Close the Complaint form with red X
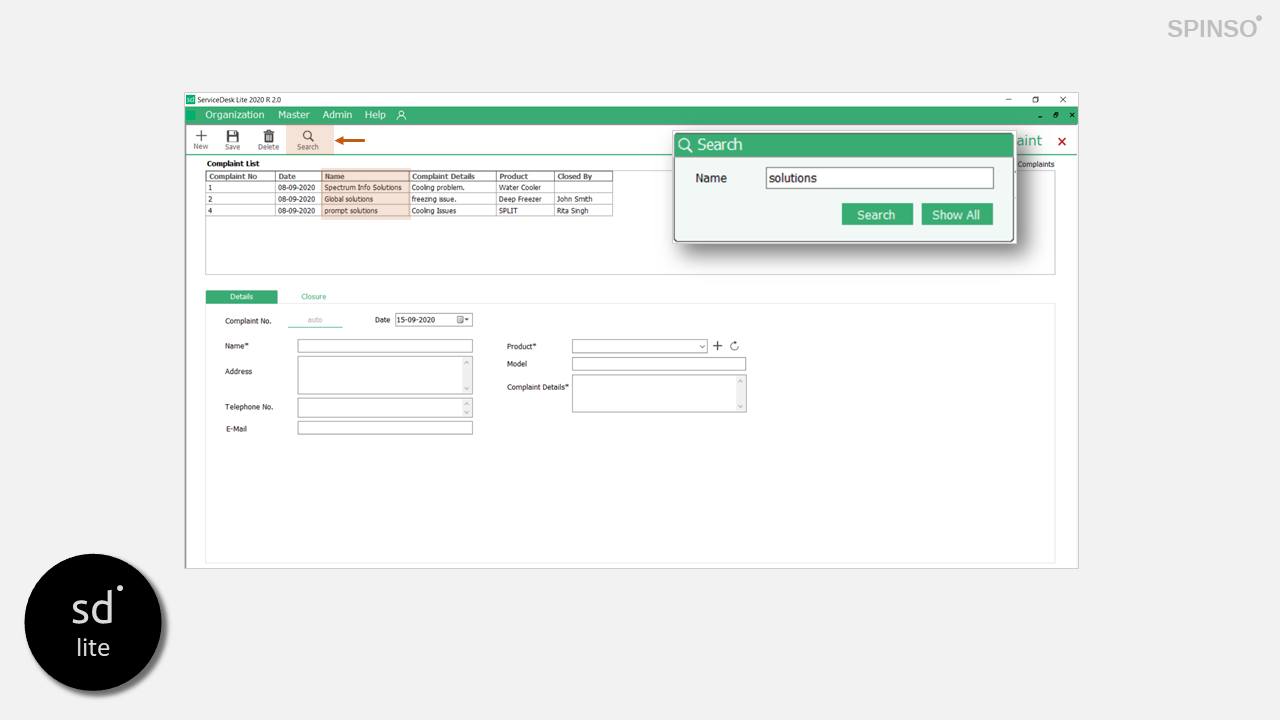This screenshot has width=1280, height=720. [x=1062, y=142]
